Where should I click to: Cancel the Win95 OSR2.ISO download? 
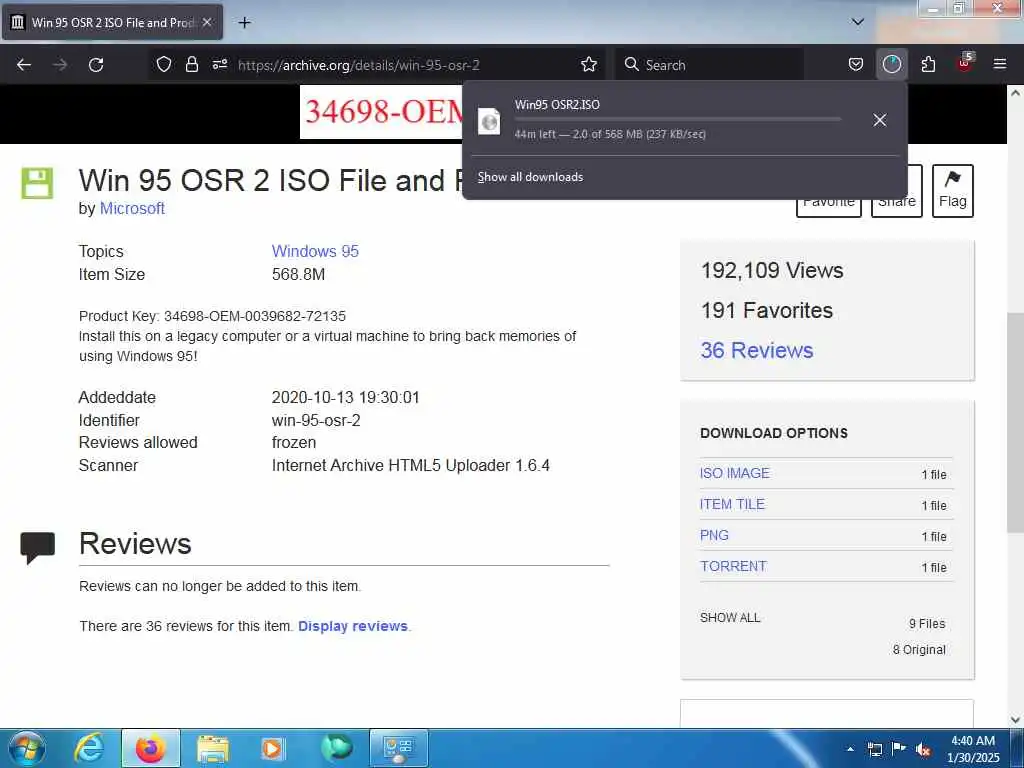[880, 120]
